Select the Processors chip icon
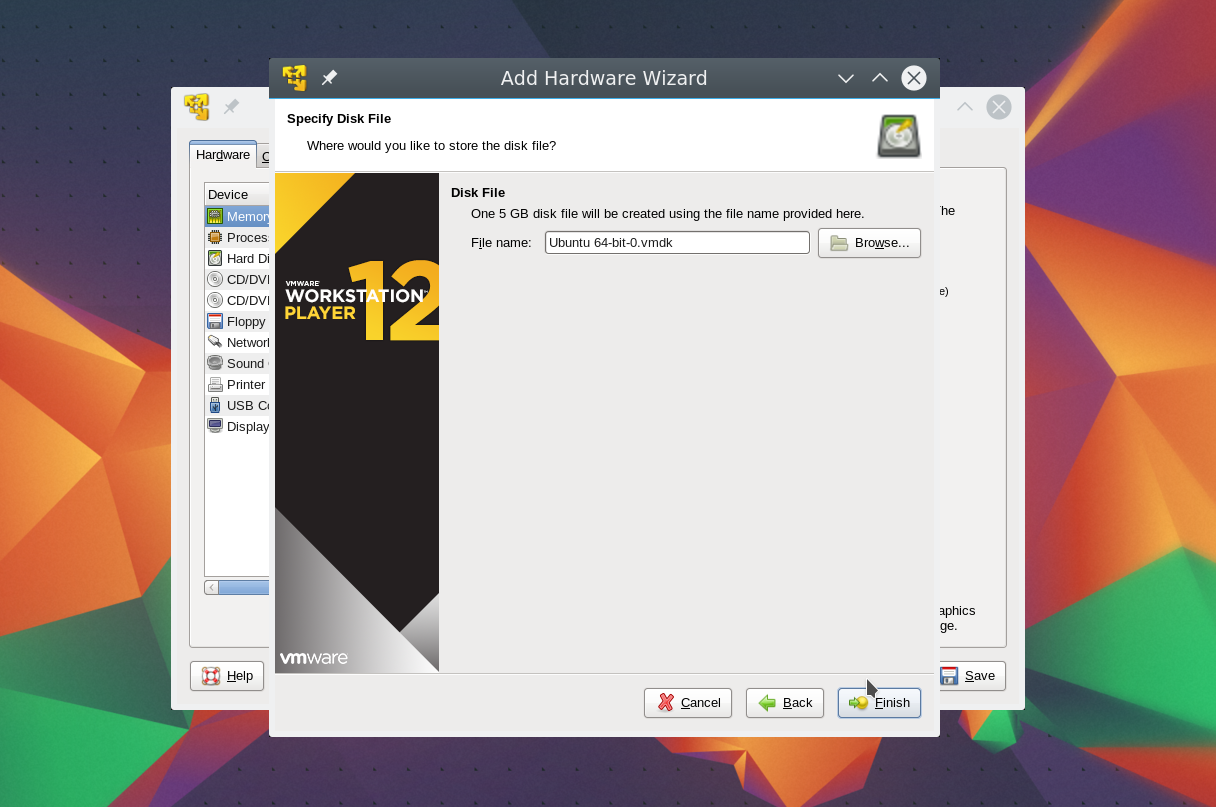Viewport: 1216px width, 807px height. click(215, 238)
